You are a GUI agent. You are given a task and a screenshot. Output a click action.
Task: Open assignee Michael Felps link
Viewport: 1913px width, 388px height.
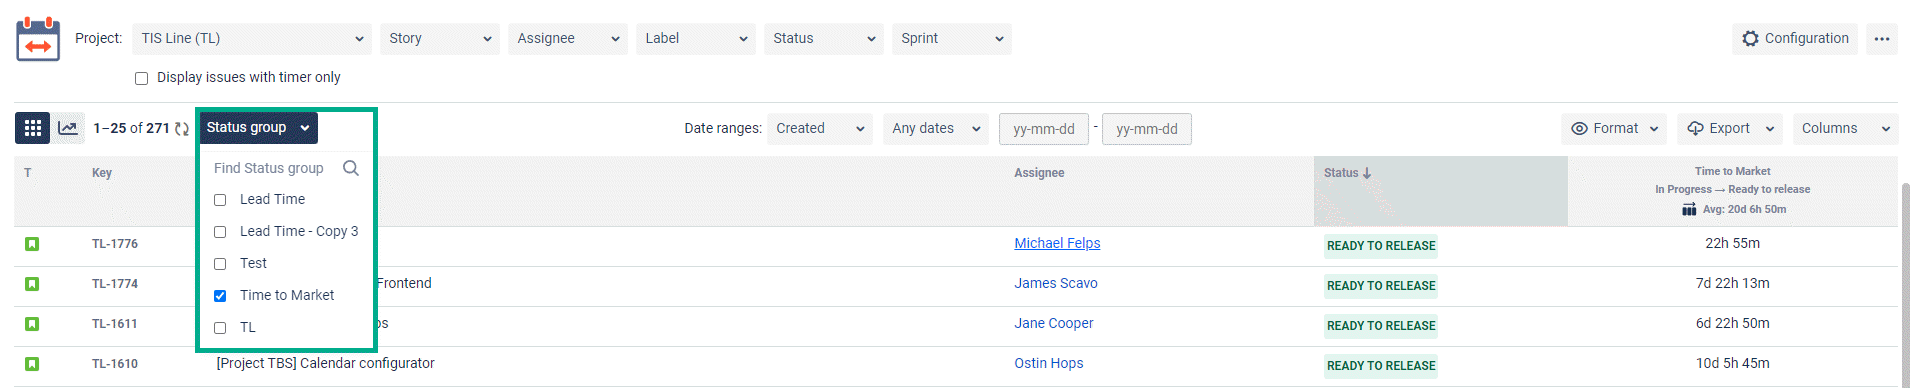1057,243
